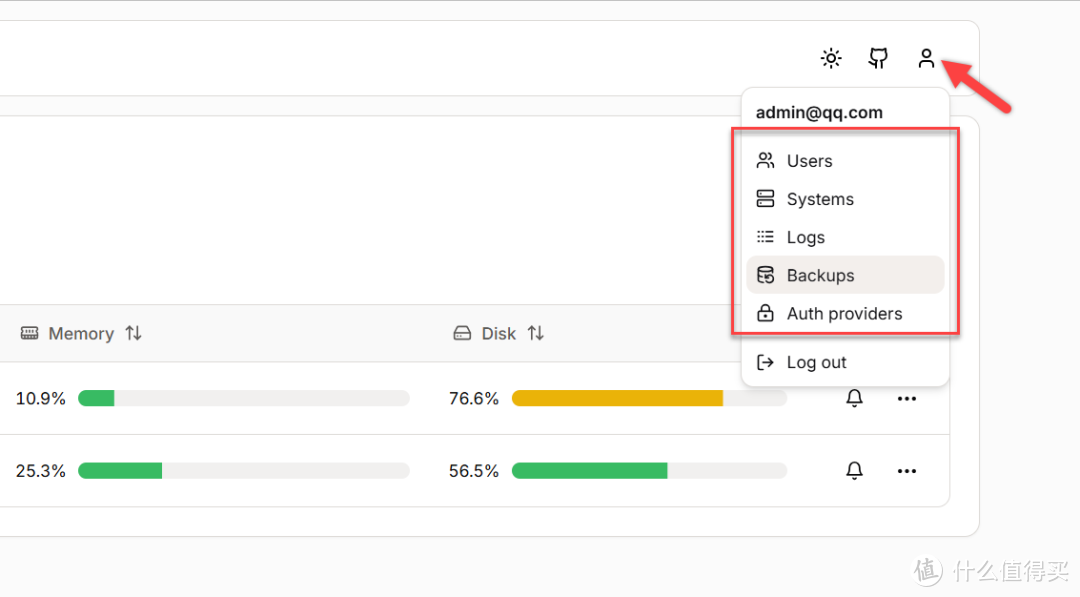Open Users from admin menu

click(x=809, y=161)
